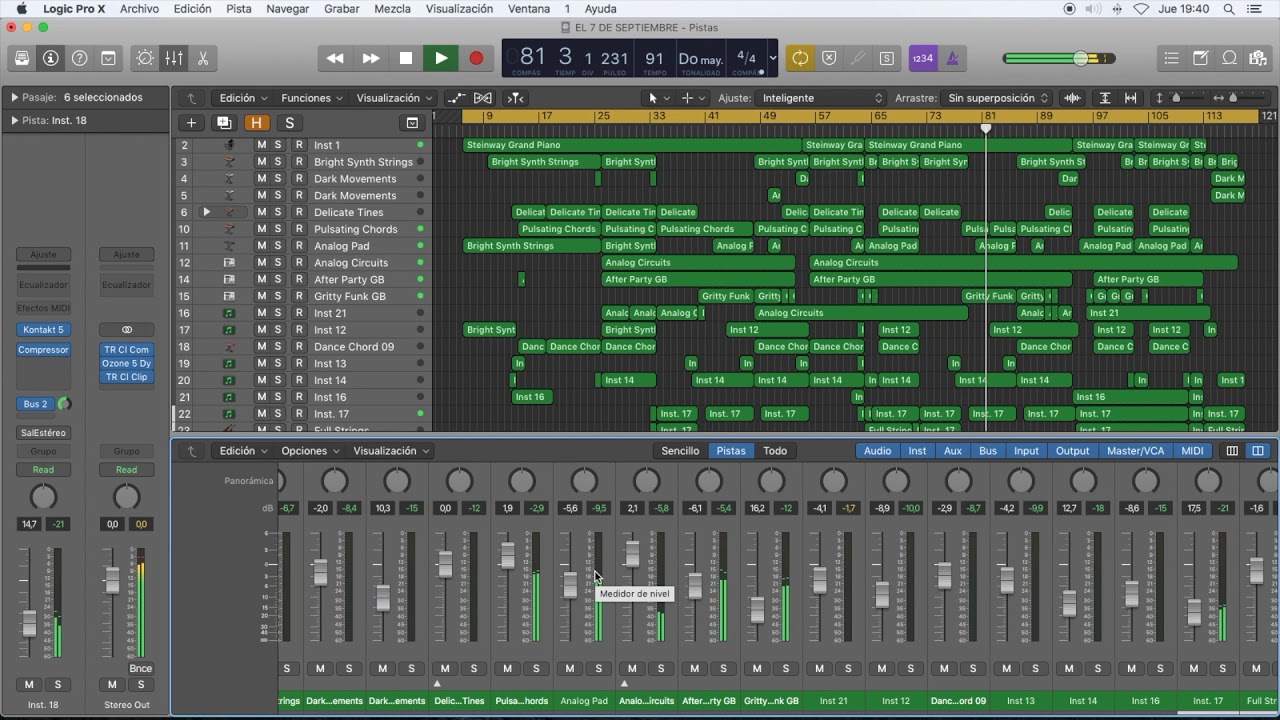Toggle the Cycle mode button
Image resolution: width=1280 pixels, height=720 pixels.
tap(800, 58)
